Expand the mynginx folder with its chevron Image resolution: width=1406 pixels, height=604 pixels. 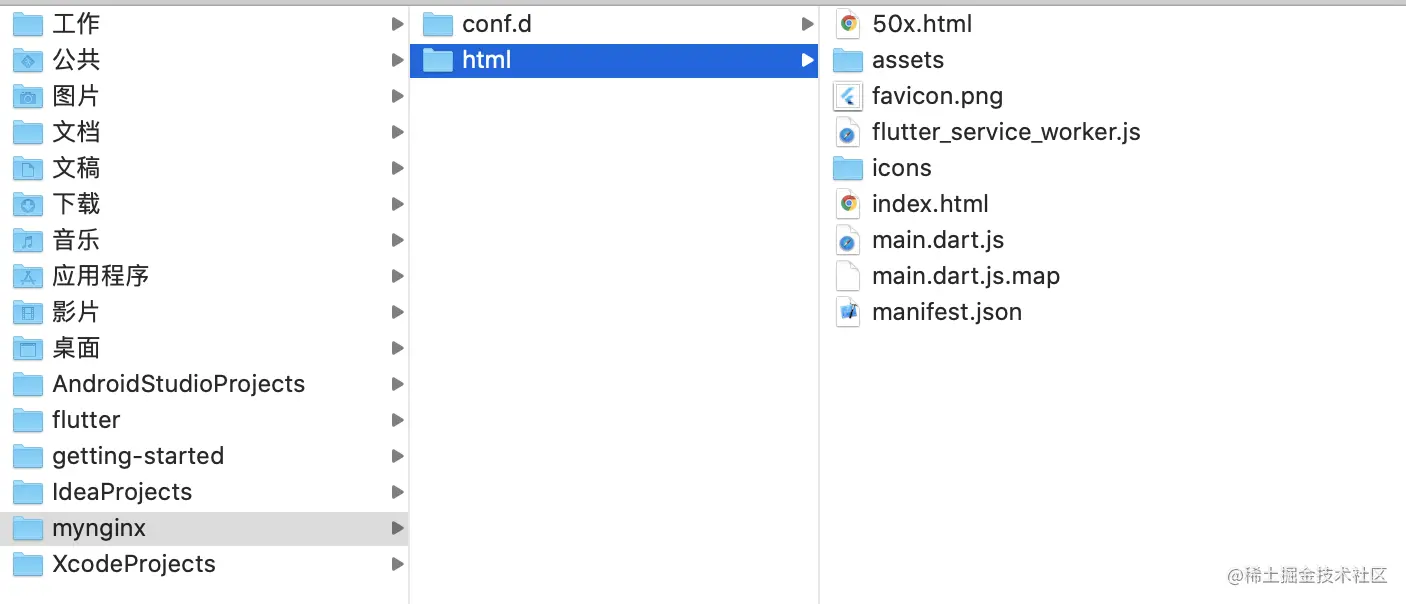click(397, 527)
